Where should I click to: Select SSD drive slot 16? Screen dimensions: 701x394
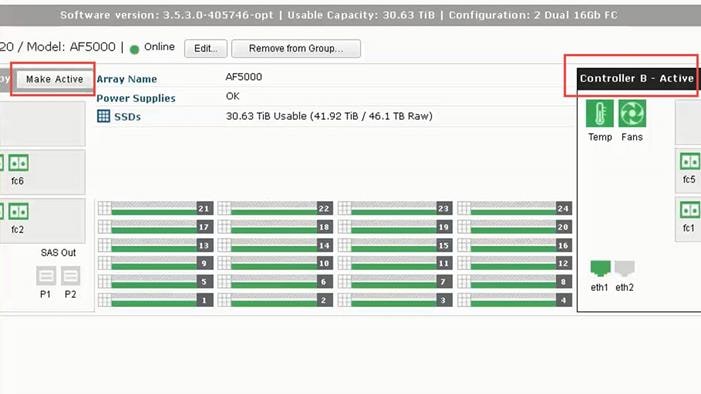(515, 245)
